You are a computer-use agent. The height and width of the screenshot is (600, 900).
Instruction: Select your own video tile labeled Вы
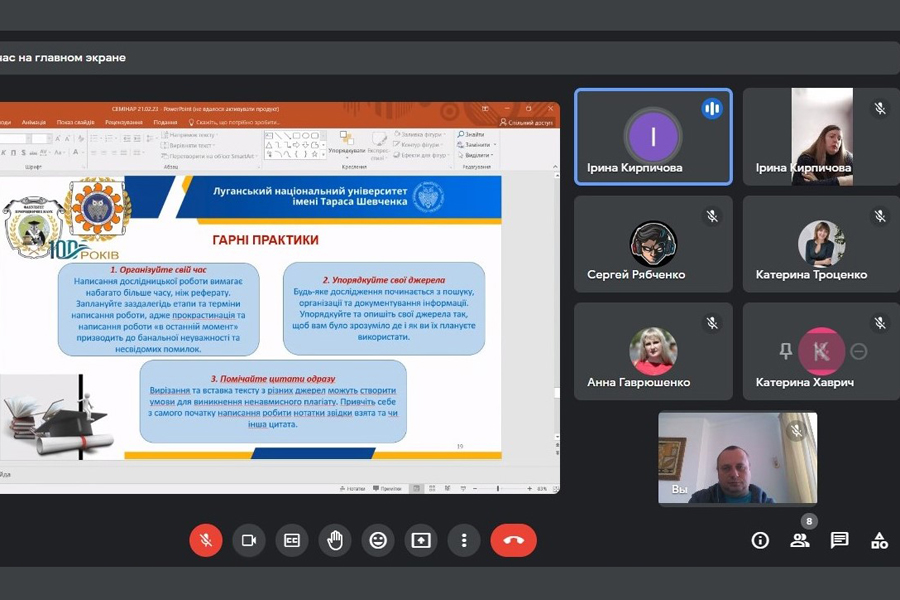pos(738,458)
